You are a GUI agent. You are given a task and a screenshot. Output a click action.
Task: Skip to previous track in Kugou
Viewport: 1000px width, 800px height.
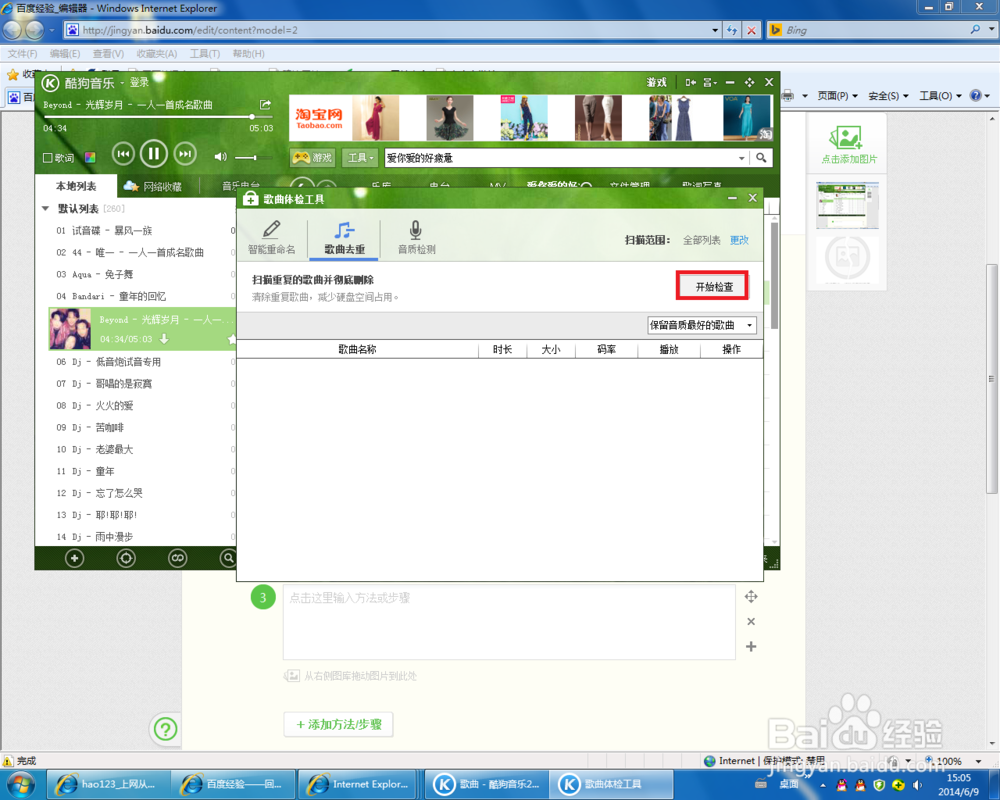click(123, 154)
